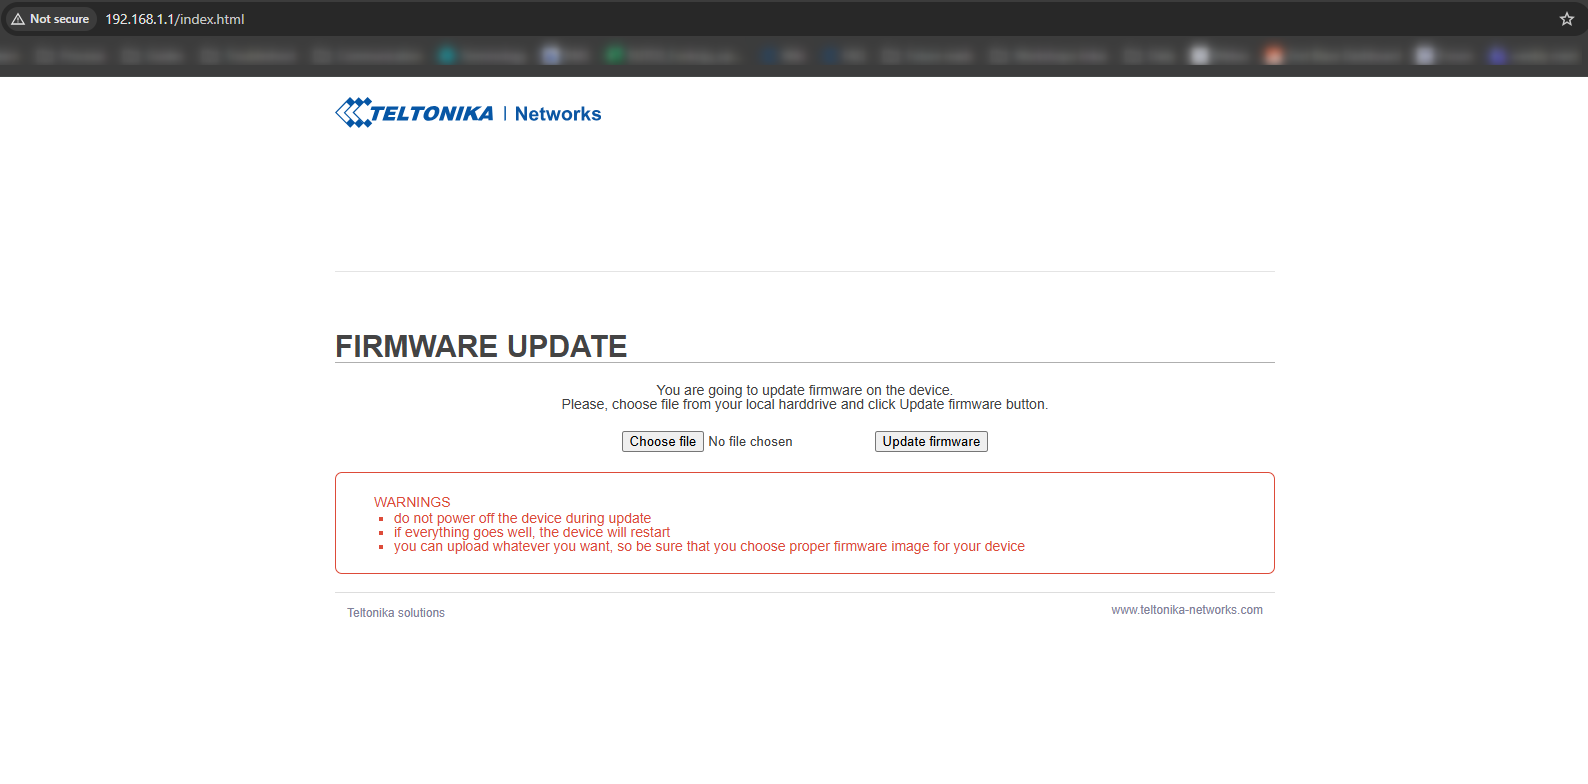
Task: Open the purple-icon bookmark in bookmarks bar
Action: coord(1497,56)
